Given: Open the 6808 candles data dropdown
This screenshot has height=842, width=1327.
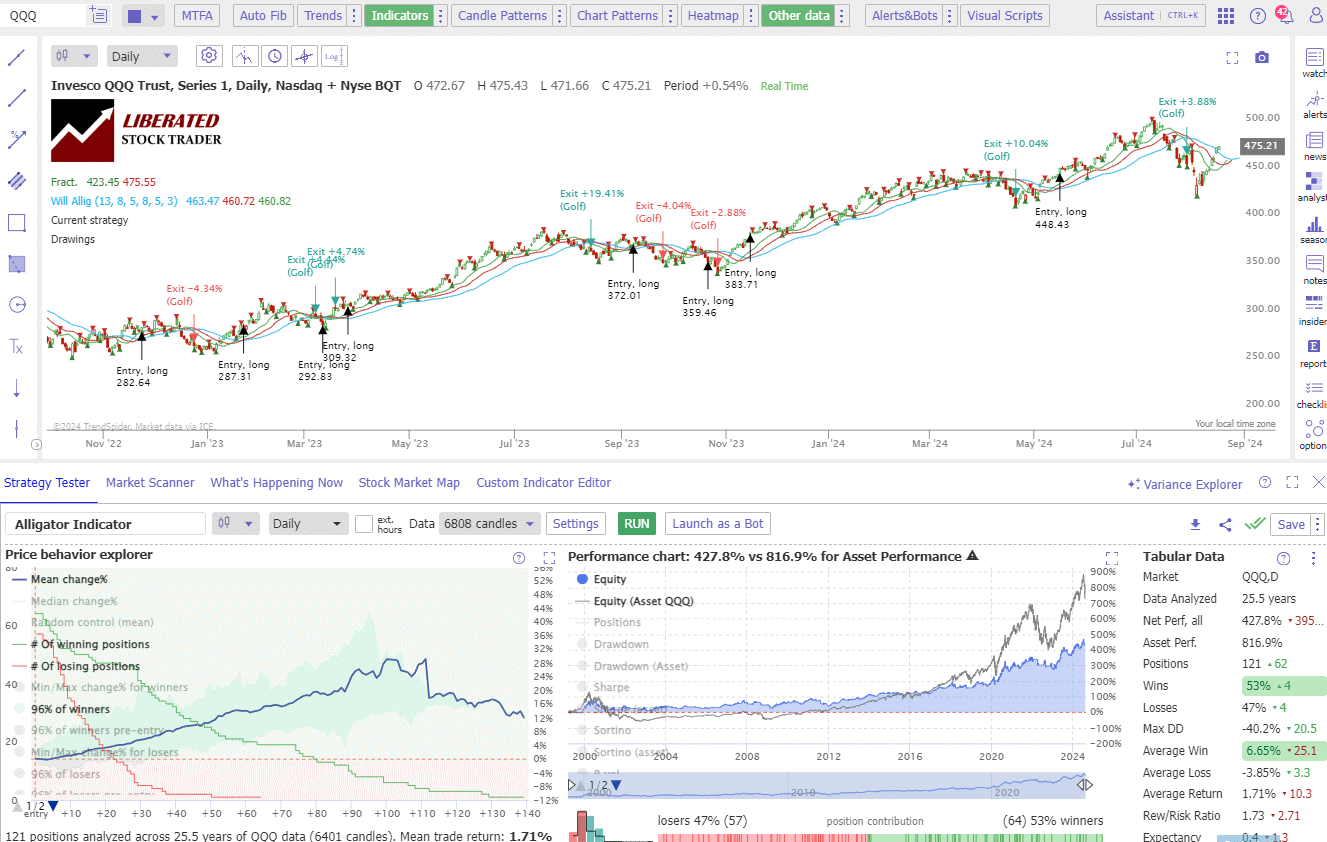Looking at the screenshot, I should tap(489, 523).
